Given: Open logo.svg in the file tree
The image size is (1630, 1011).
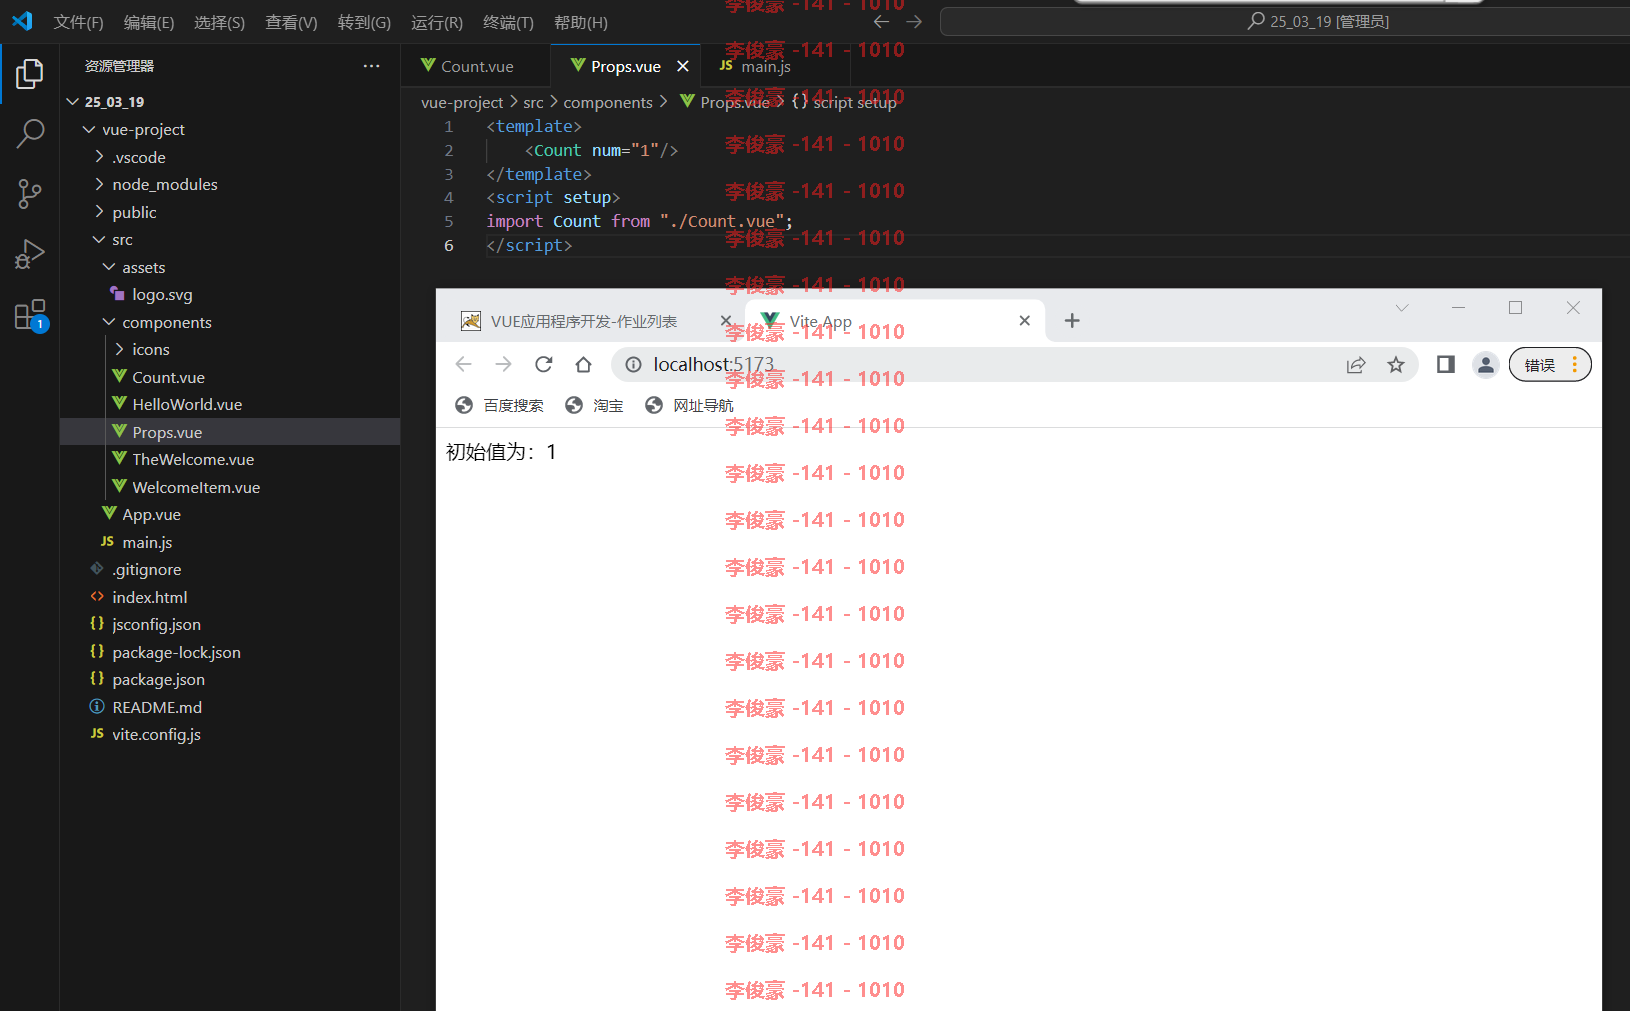Looking at the screenshot, I should 230,294.
